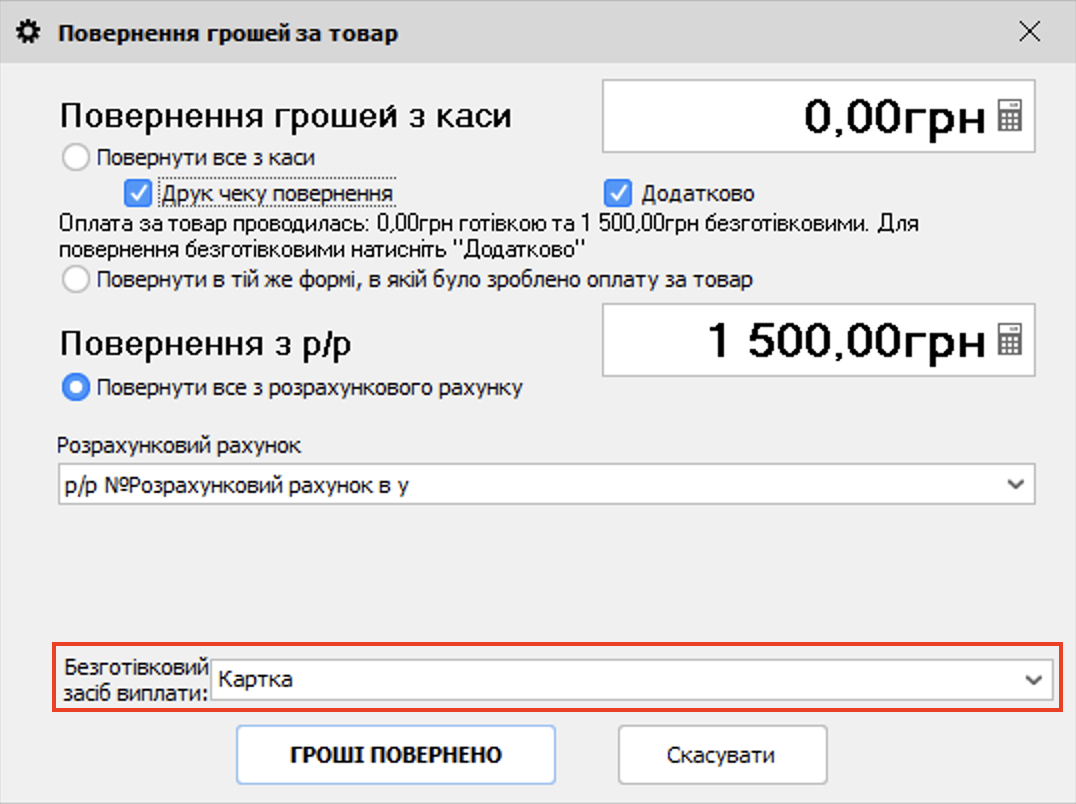Click the 'Скасувати' button
The height and width of the screenshot is (804, 1076).
[x=721, y=755]
